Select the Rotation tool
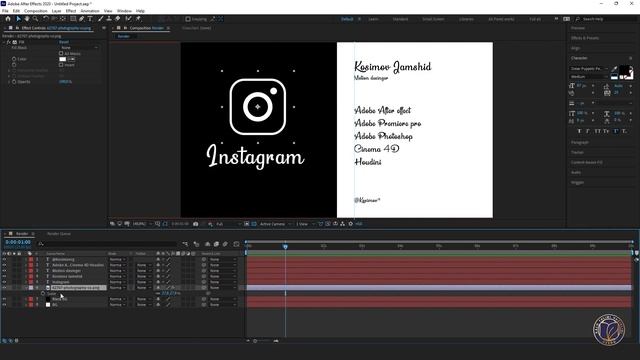This screenshot has width=640, height=360. coord(46,19)
